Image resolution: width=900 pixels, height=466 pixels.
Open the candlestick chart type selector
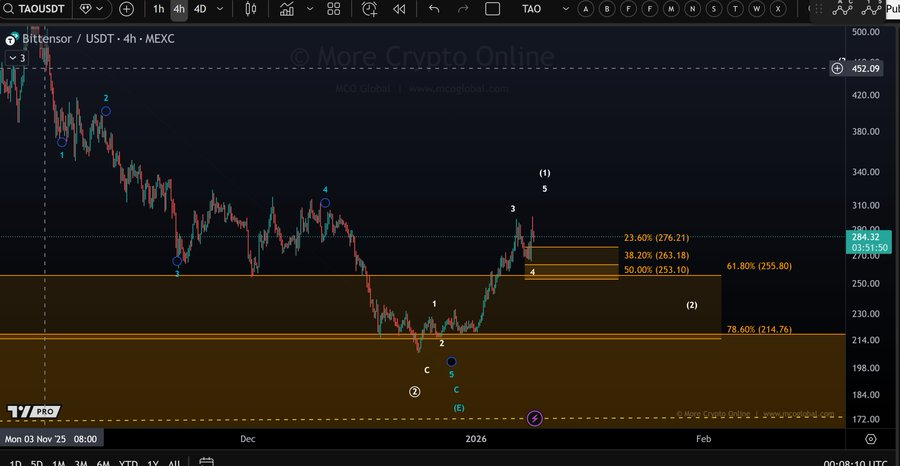click(250, 9)
